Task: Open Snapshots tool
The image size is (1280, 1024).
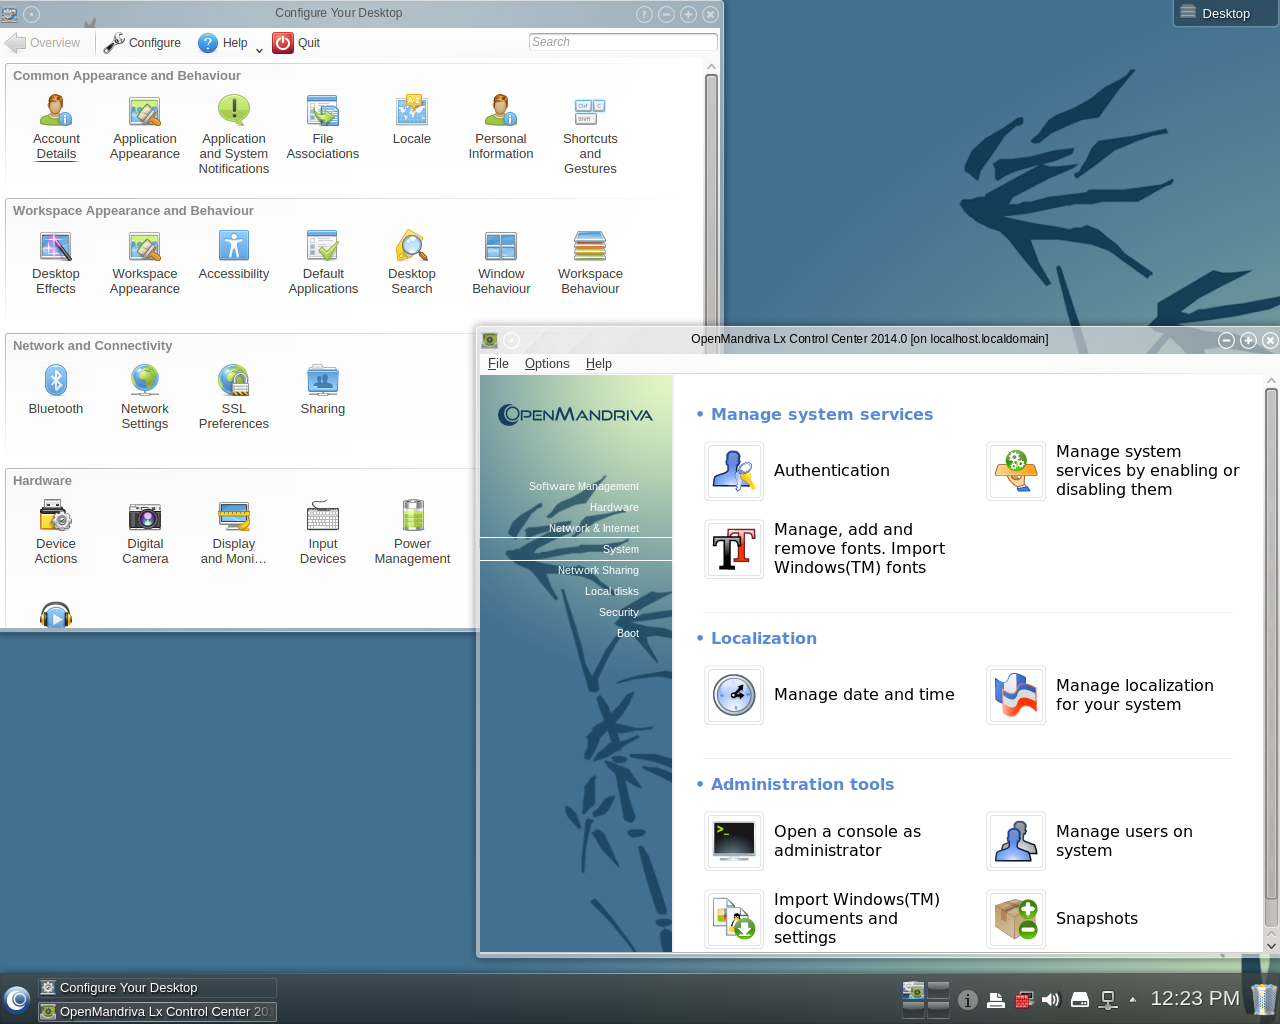Action: point(1063,919)
